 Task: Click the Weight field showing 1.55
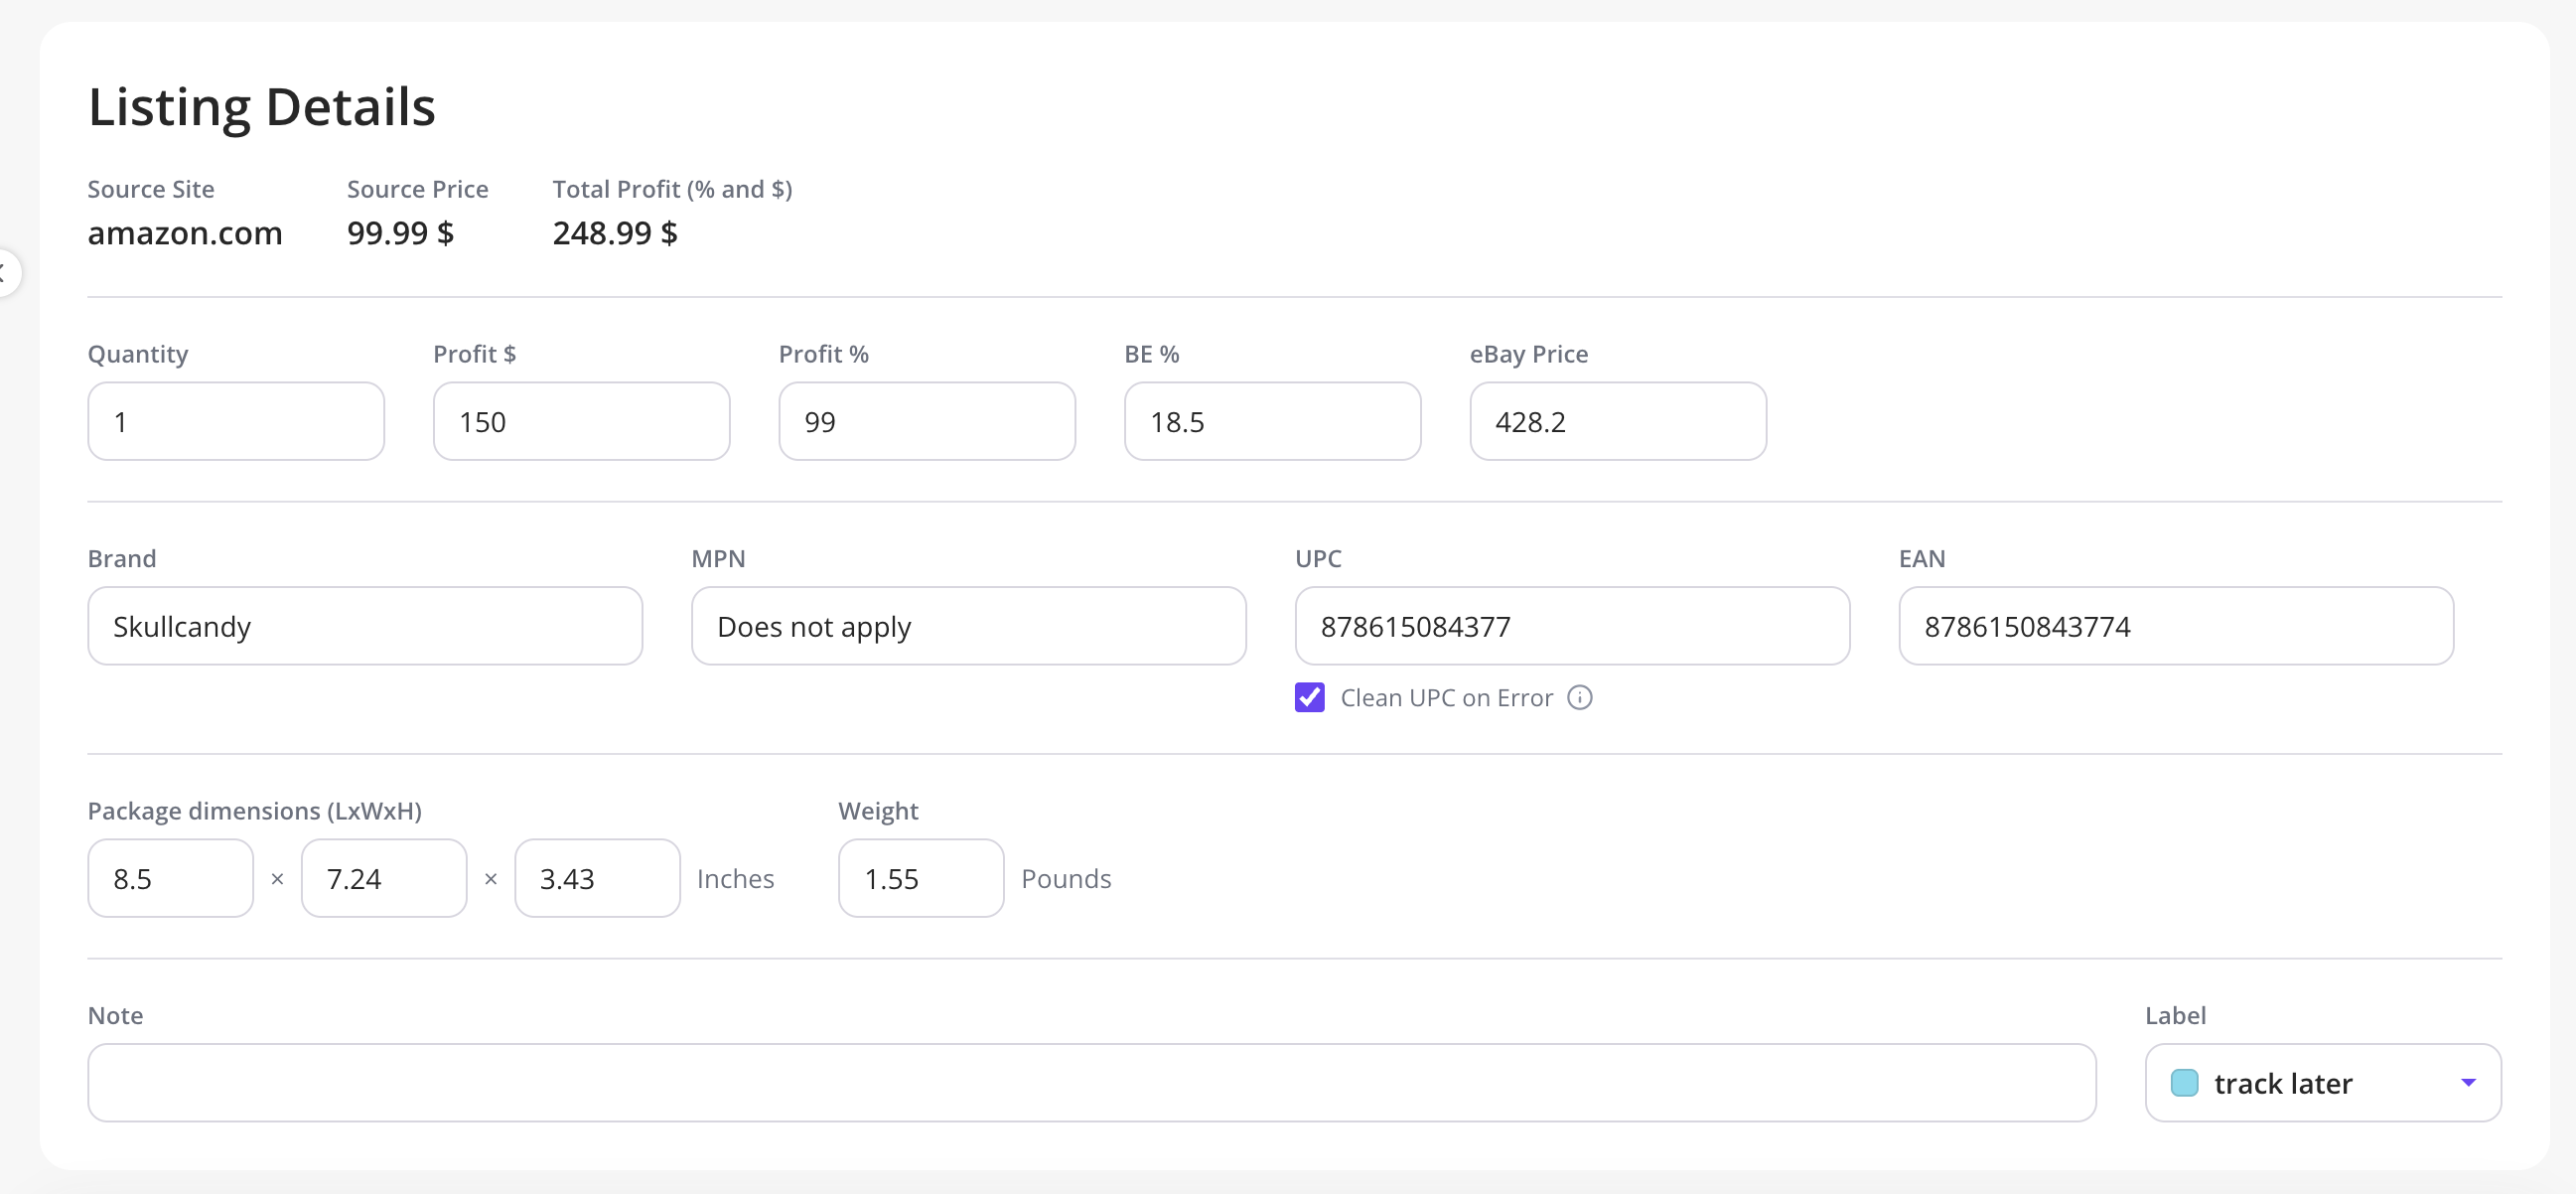point(921,878)
